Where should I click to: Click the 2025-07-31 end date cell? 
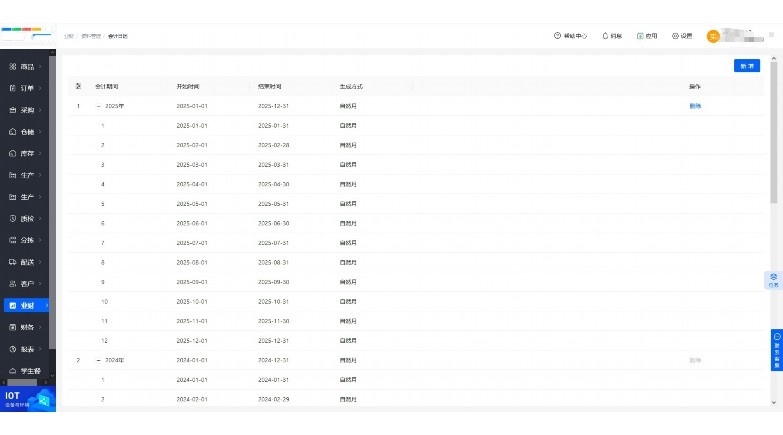[x=273, y=243]
